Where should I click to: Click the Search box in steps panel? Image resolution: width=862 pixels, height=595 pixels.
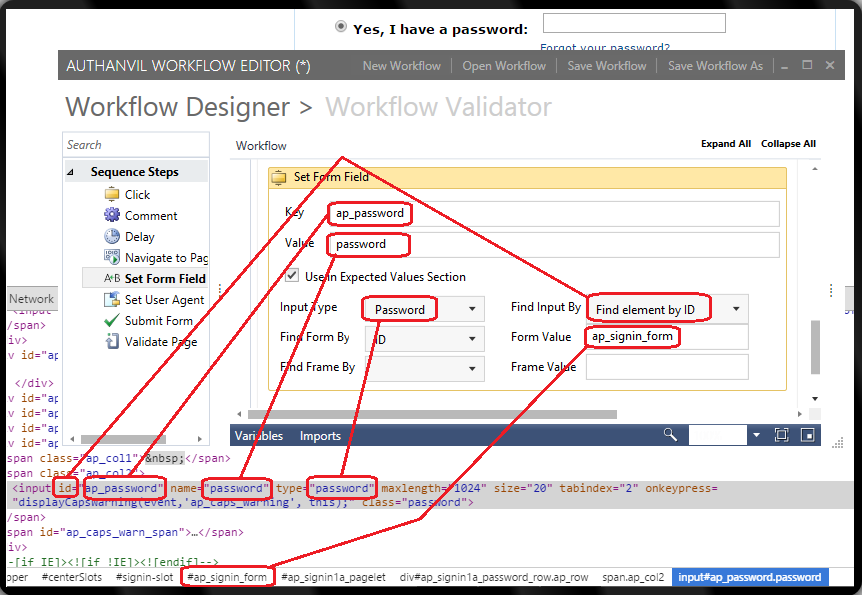[x=136, y=145]
